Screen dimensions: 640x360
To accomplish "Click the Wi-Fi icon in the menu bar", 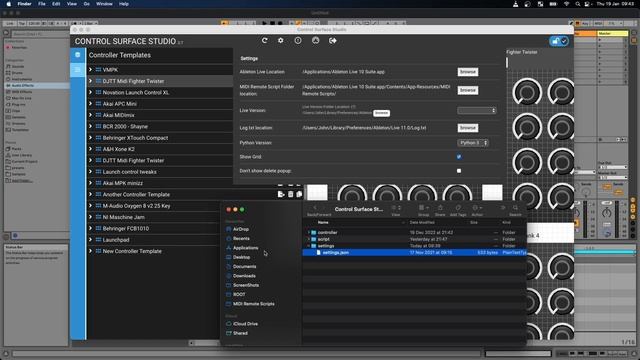I will (x=567, y=4).
